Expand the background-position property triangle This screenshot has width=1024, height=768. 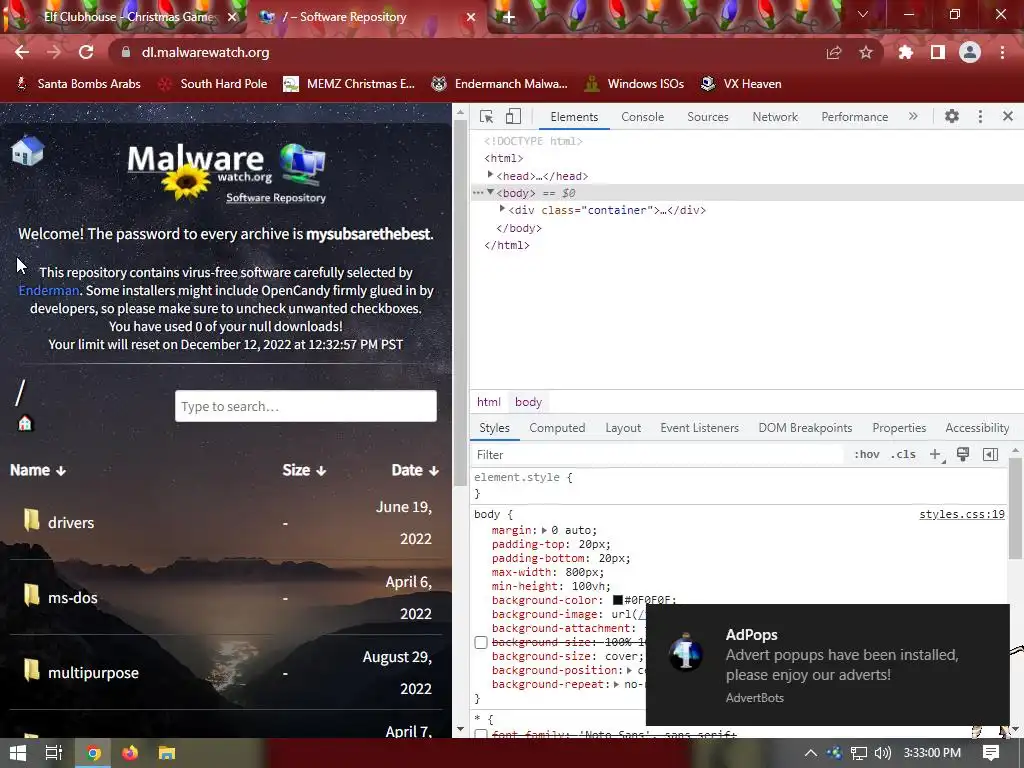click(x=629, y=670)
